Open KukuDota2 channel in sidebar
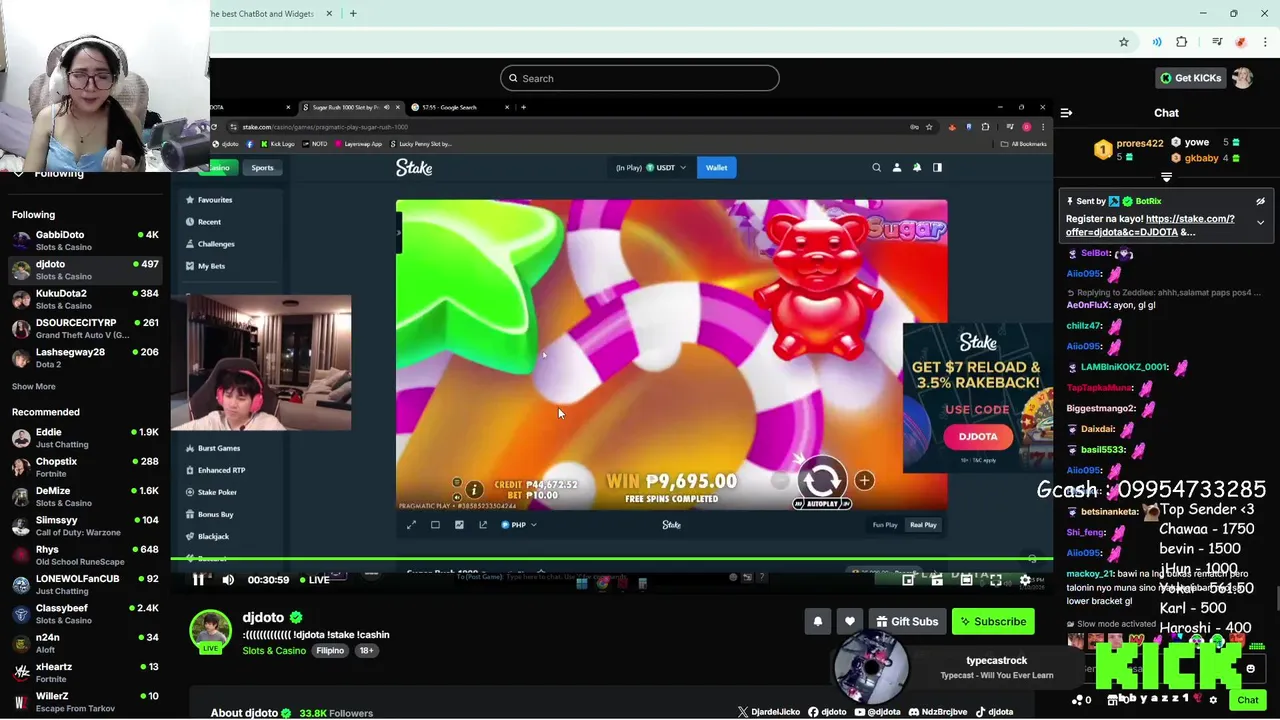Image resolution: width=1280 pixels, height=720 pixels. 85,299
